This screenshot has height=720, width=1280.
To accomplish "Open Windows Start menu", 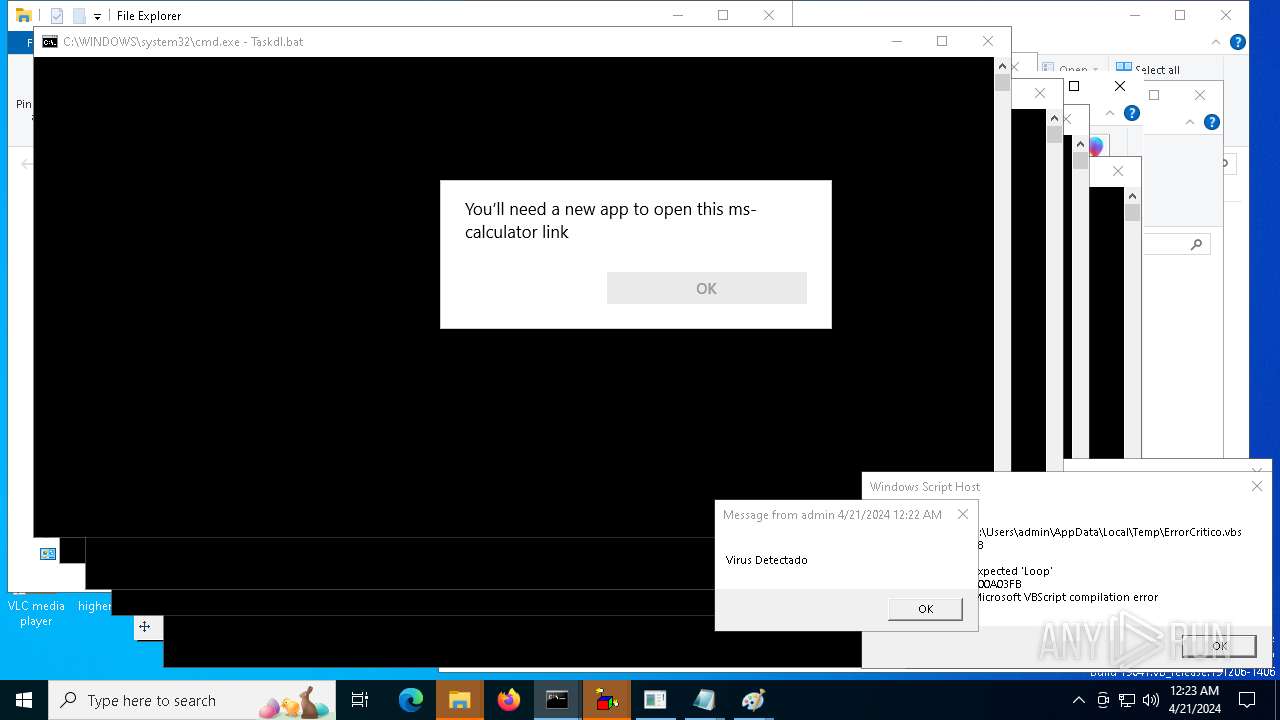I will [x=24, y=700].
